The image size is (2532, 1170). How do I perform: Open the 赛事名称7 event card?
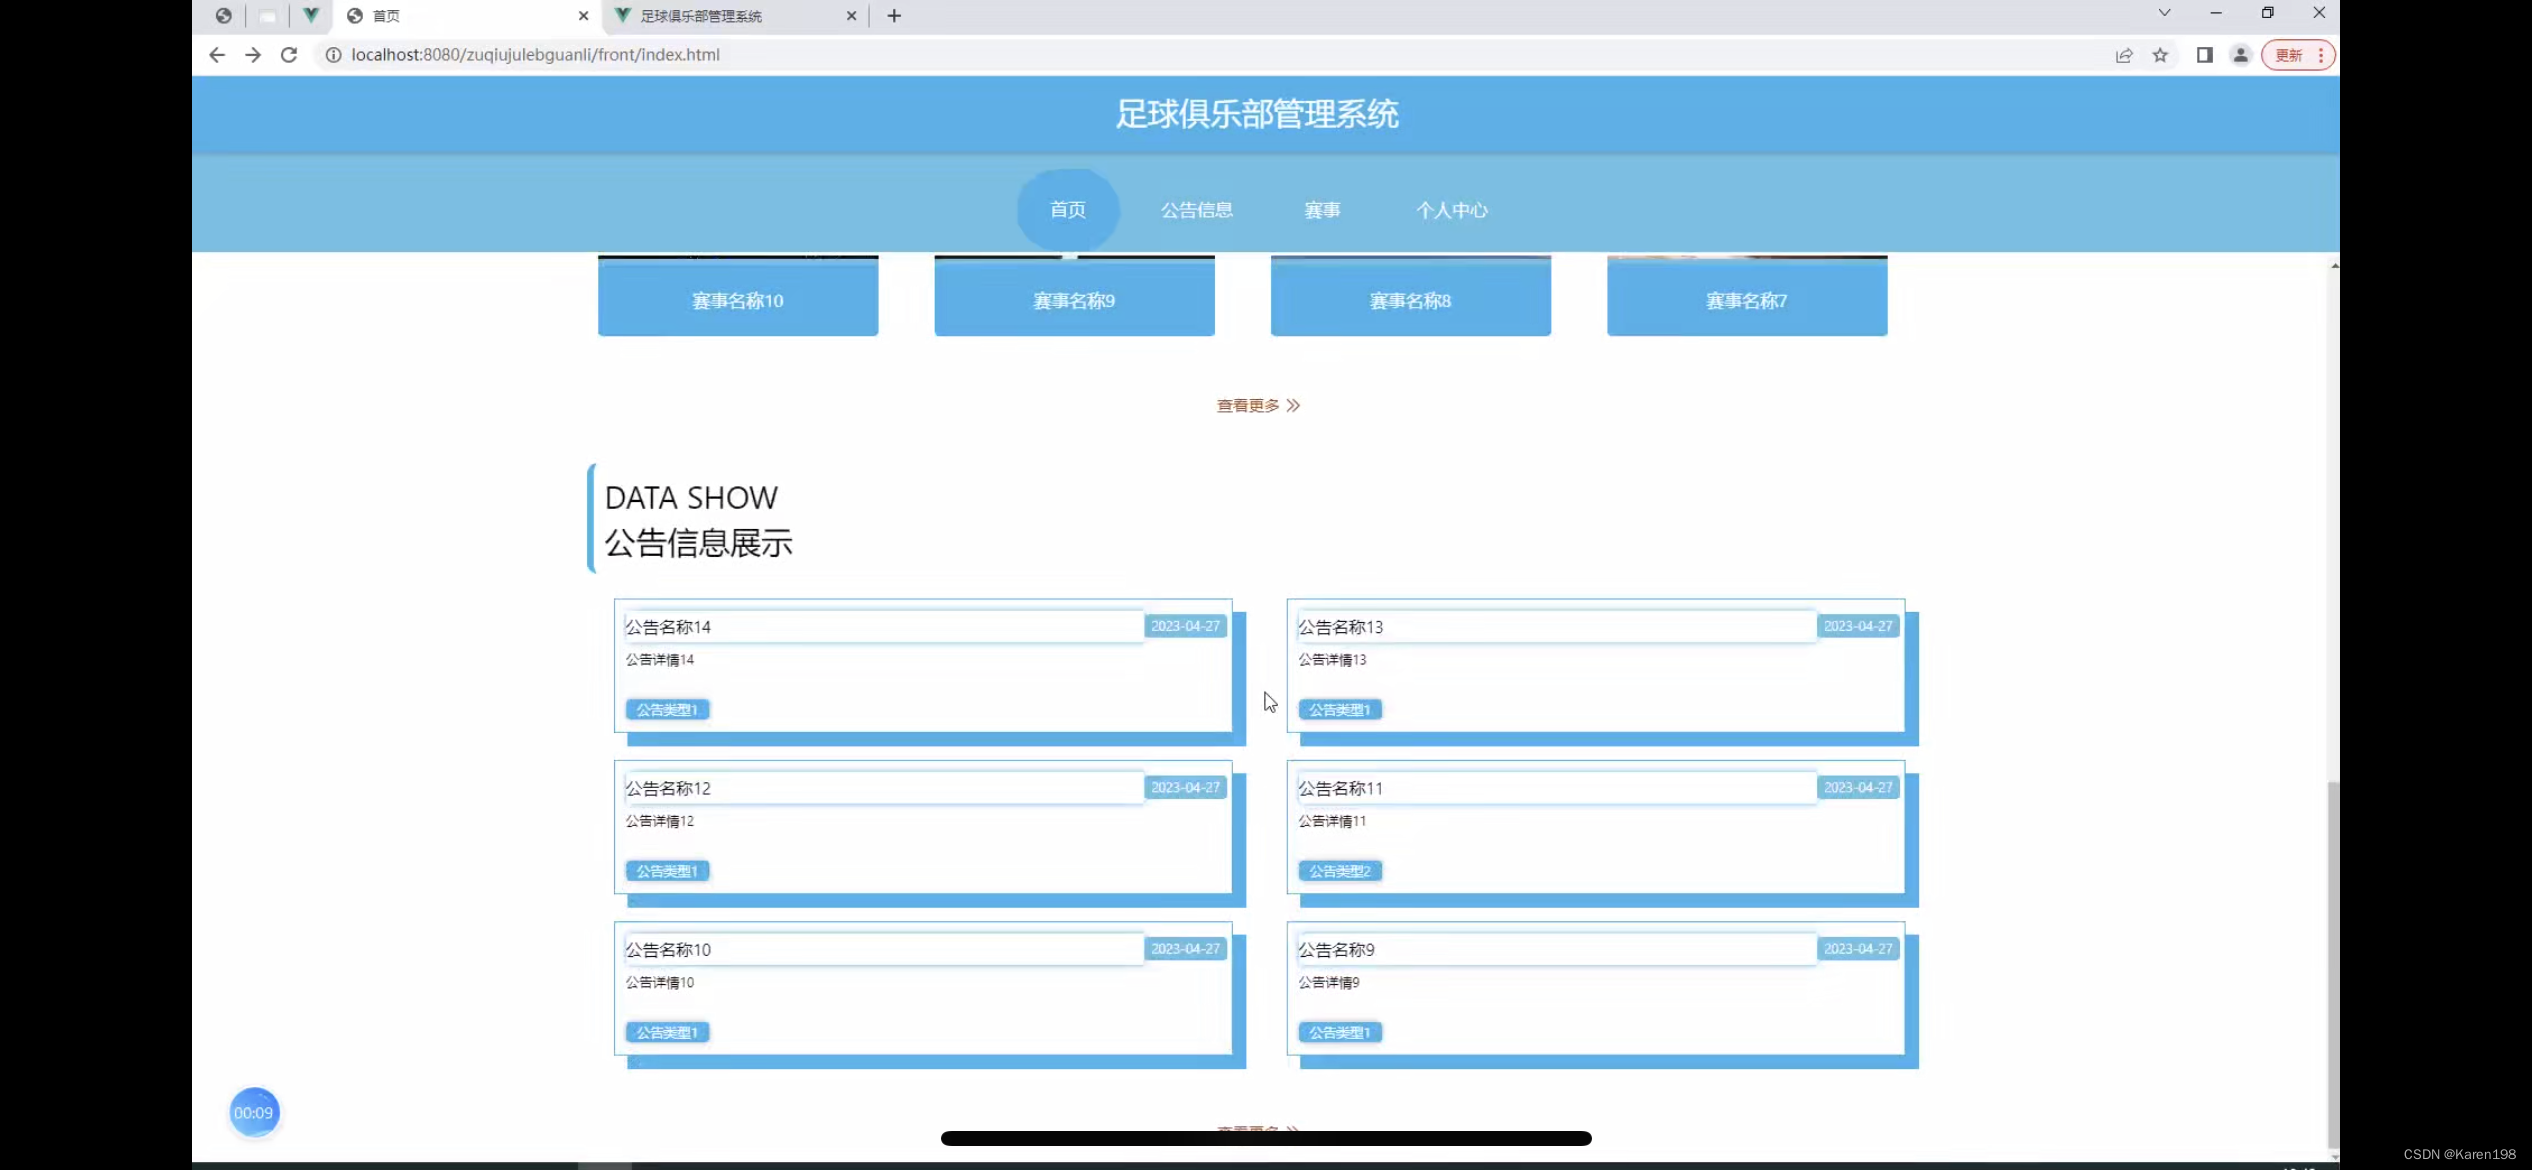[1747, 298]
